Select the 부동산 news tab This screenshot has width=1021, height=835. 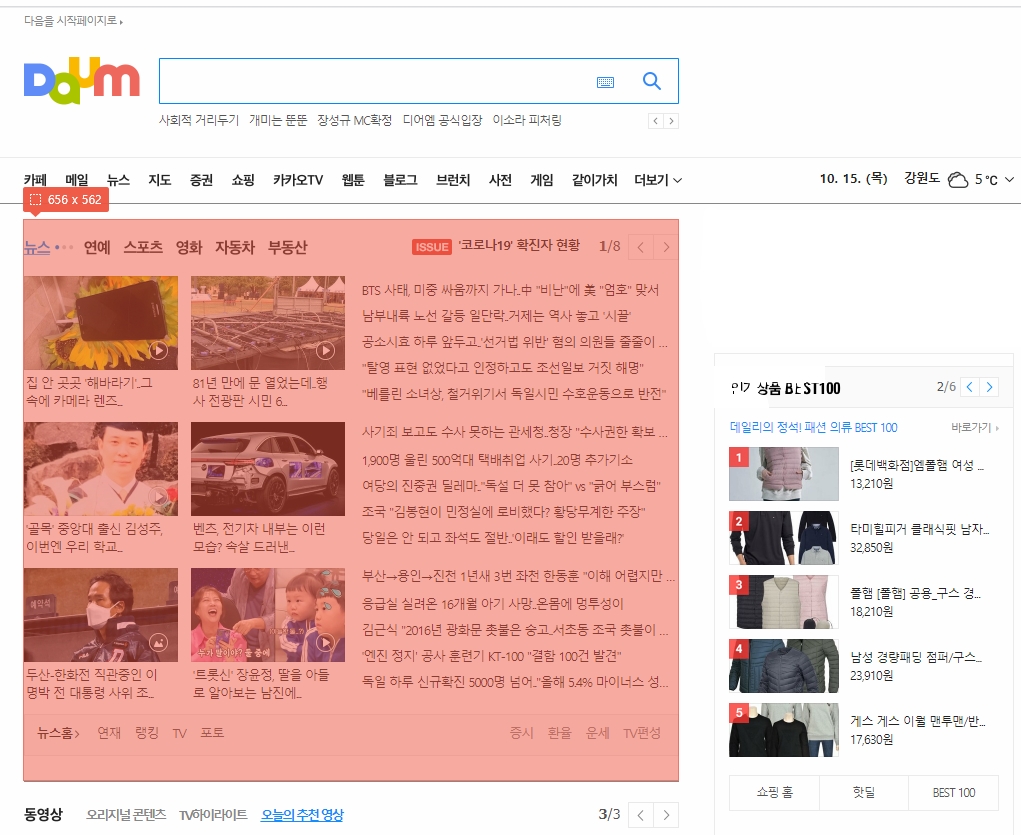(288, 248)
